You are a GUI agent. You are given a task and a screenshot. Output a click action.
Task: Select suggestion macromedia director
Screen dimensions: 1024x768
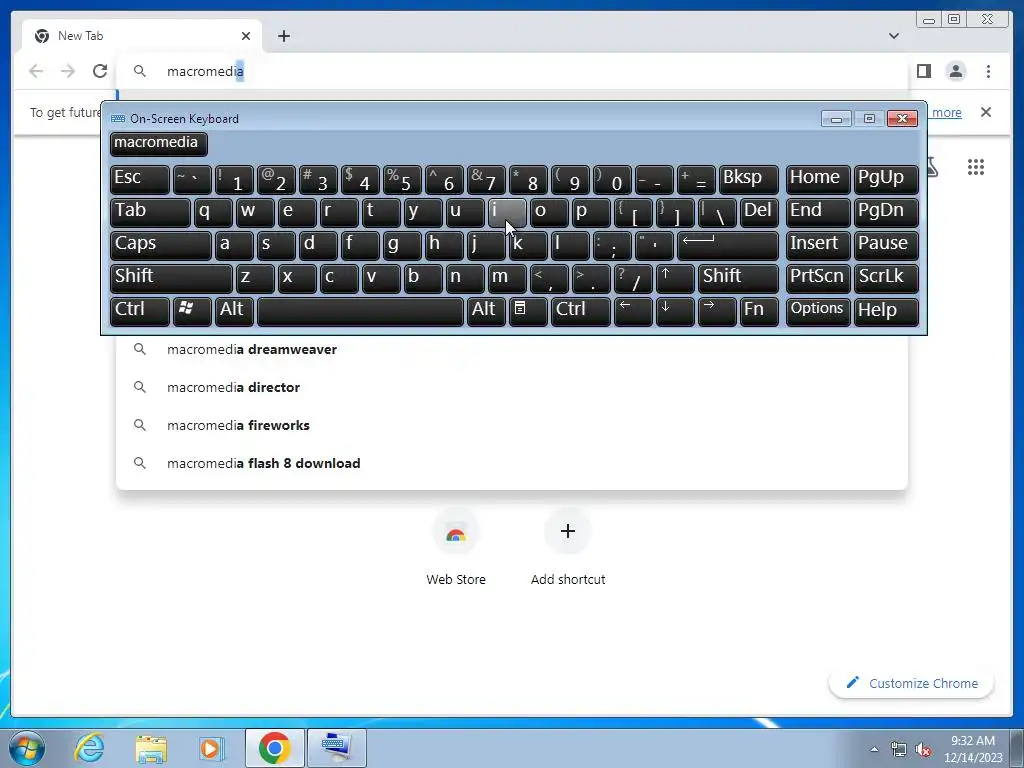point(511,387)
